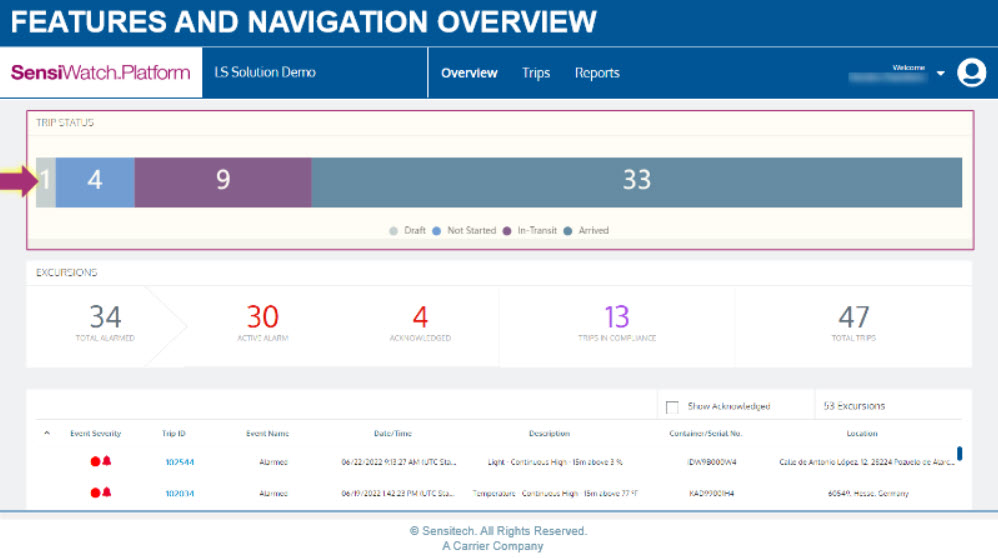Viewport: 998px width, 558px height.
Task: Click the red severity dot in second row
Action: [96, 493]
